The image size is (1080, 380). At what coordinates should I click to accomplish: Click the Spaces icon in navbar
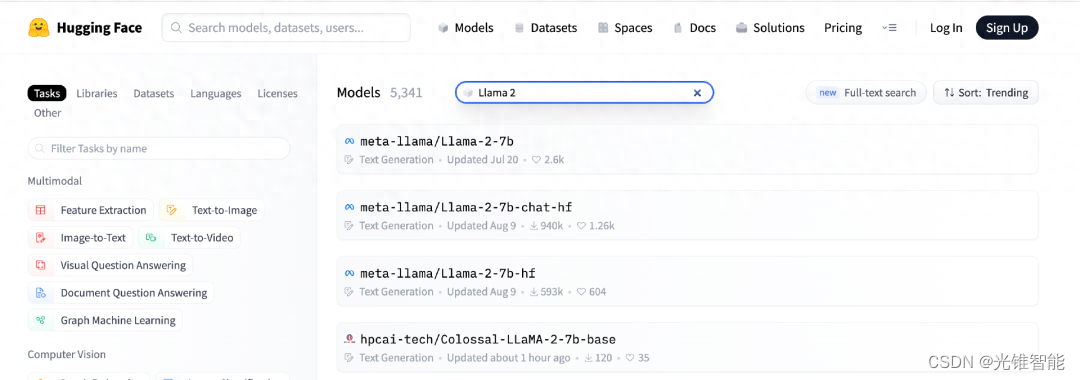pyautogui.click(x=603, y=28)
